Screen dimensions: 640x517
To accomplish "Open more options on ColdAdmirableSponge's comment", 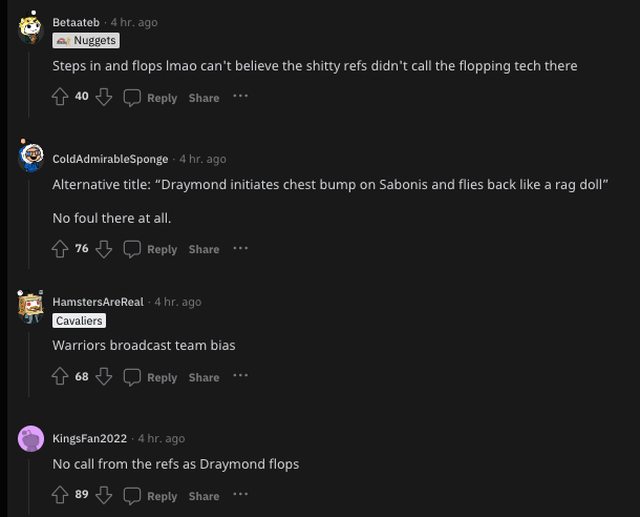I will click(x=240, y=248).
